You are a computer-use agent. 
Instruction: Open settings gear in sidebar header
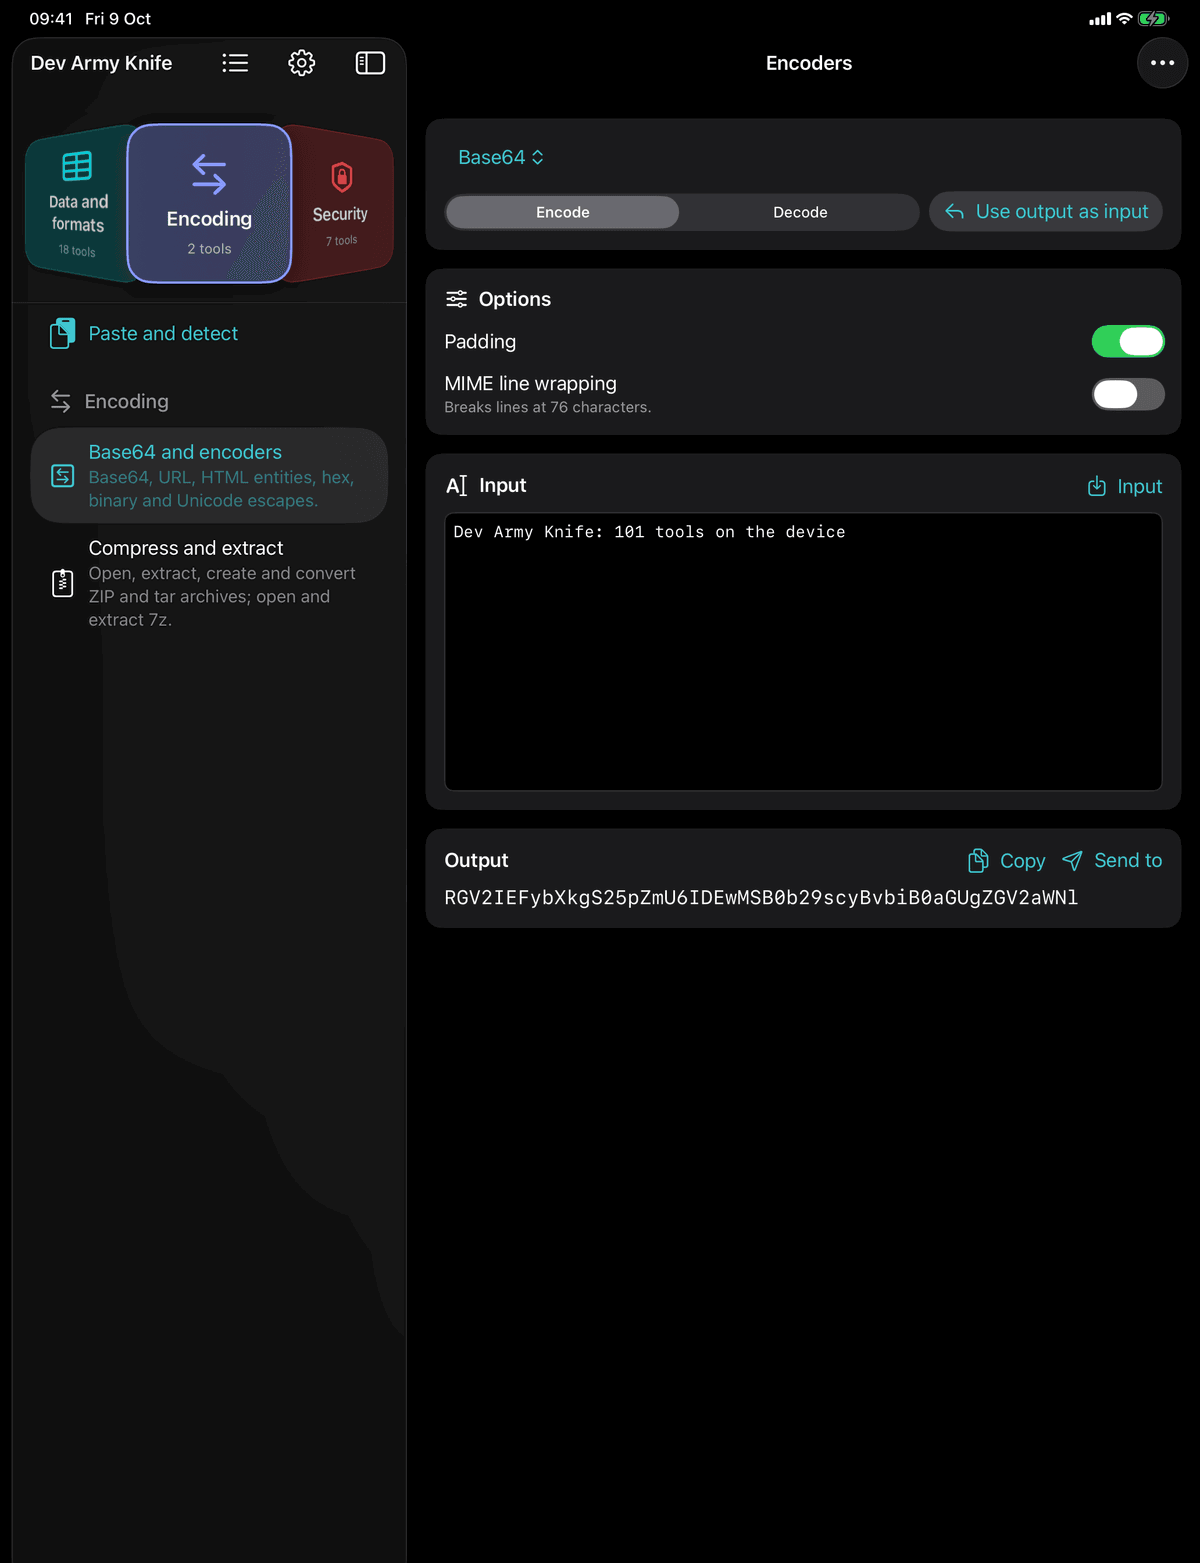click(x=302, y=63)
